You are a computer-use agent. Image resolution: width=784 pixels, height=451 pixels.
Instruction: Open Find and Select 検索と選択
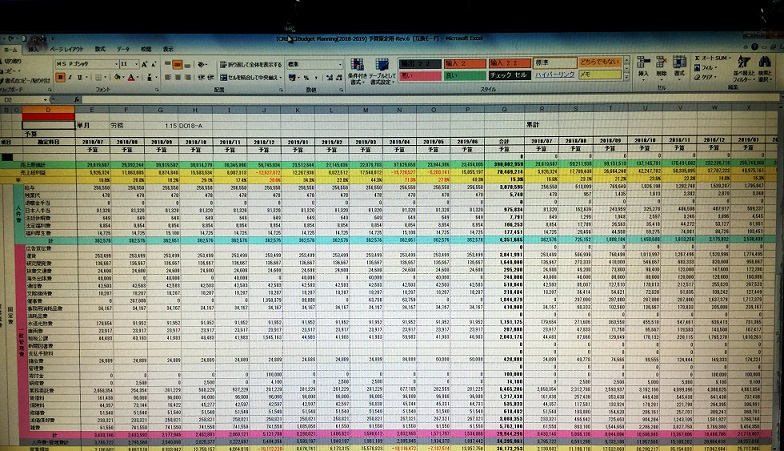(x=764, y=69)
